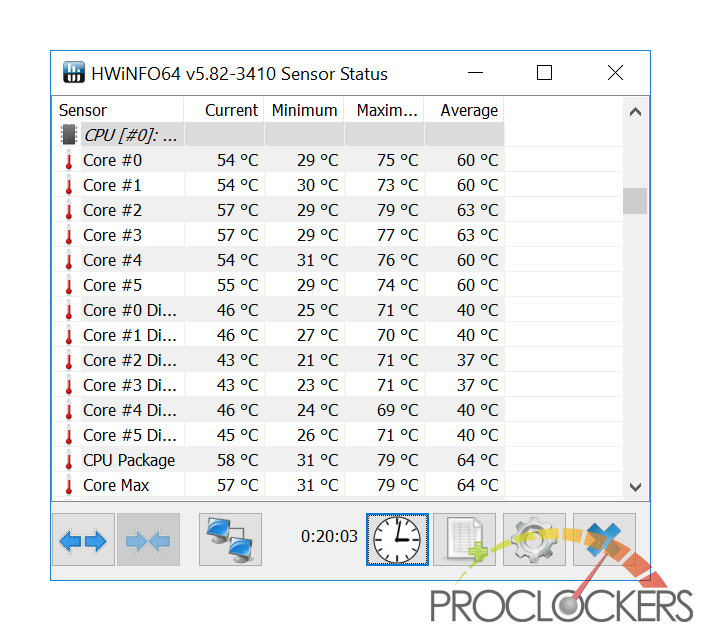Maximize the HWiNFO64 Sensor Status window

544,72
